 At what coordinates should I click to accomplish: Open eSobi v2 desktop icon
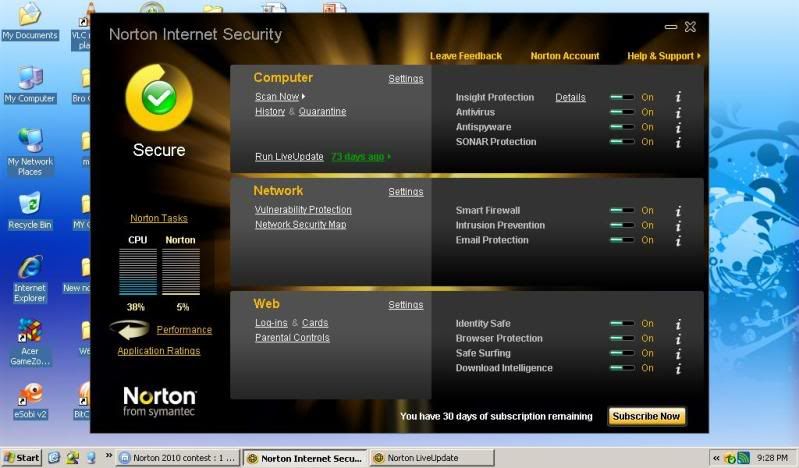(30, 401)
